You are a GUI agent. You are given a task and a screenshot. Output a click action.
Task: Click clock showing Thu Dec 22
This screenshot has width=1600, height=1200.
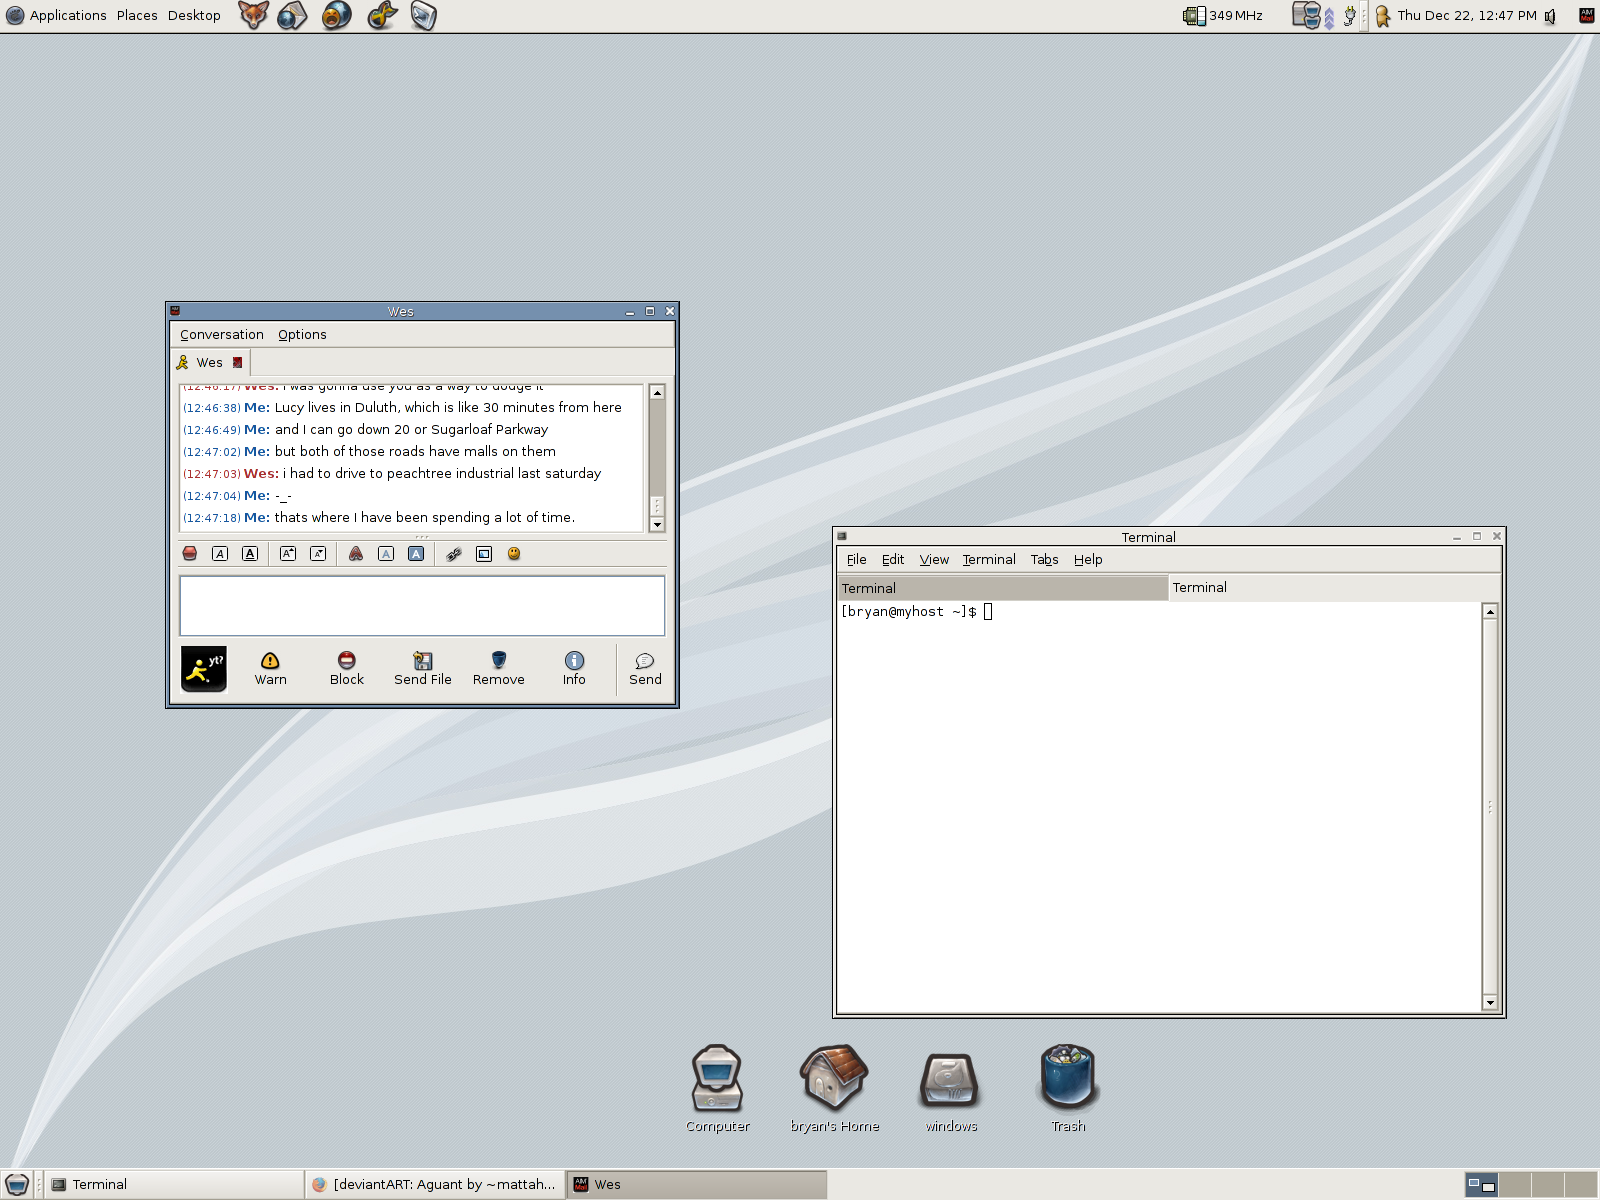(1467, 15)
